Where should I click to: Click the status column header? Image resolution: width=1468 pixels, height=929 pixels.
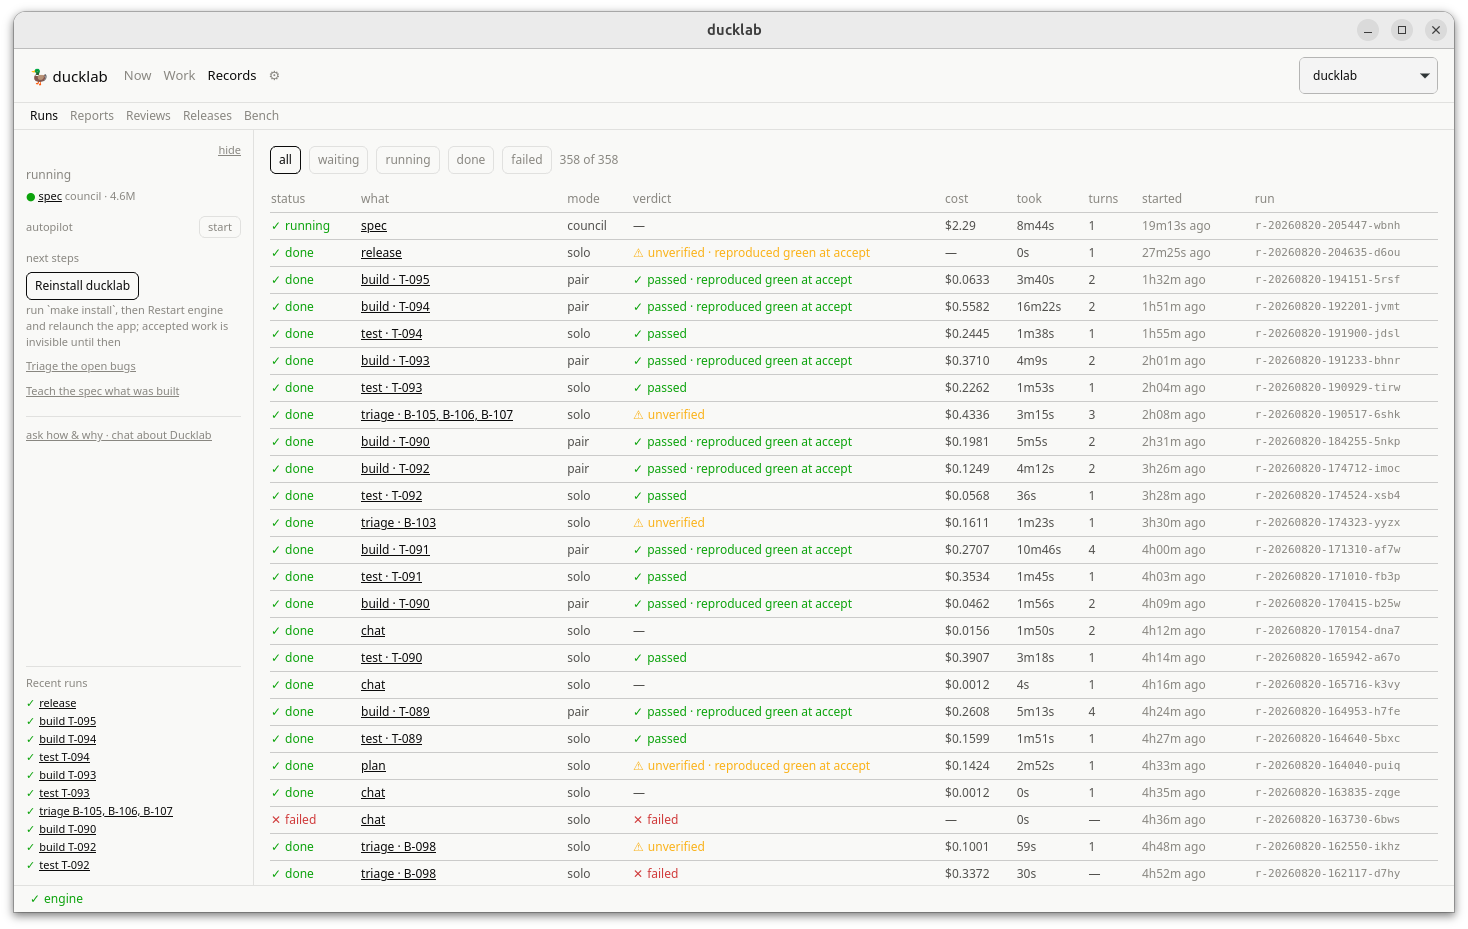pyautogui.click(x=288, y=199)
